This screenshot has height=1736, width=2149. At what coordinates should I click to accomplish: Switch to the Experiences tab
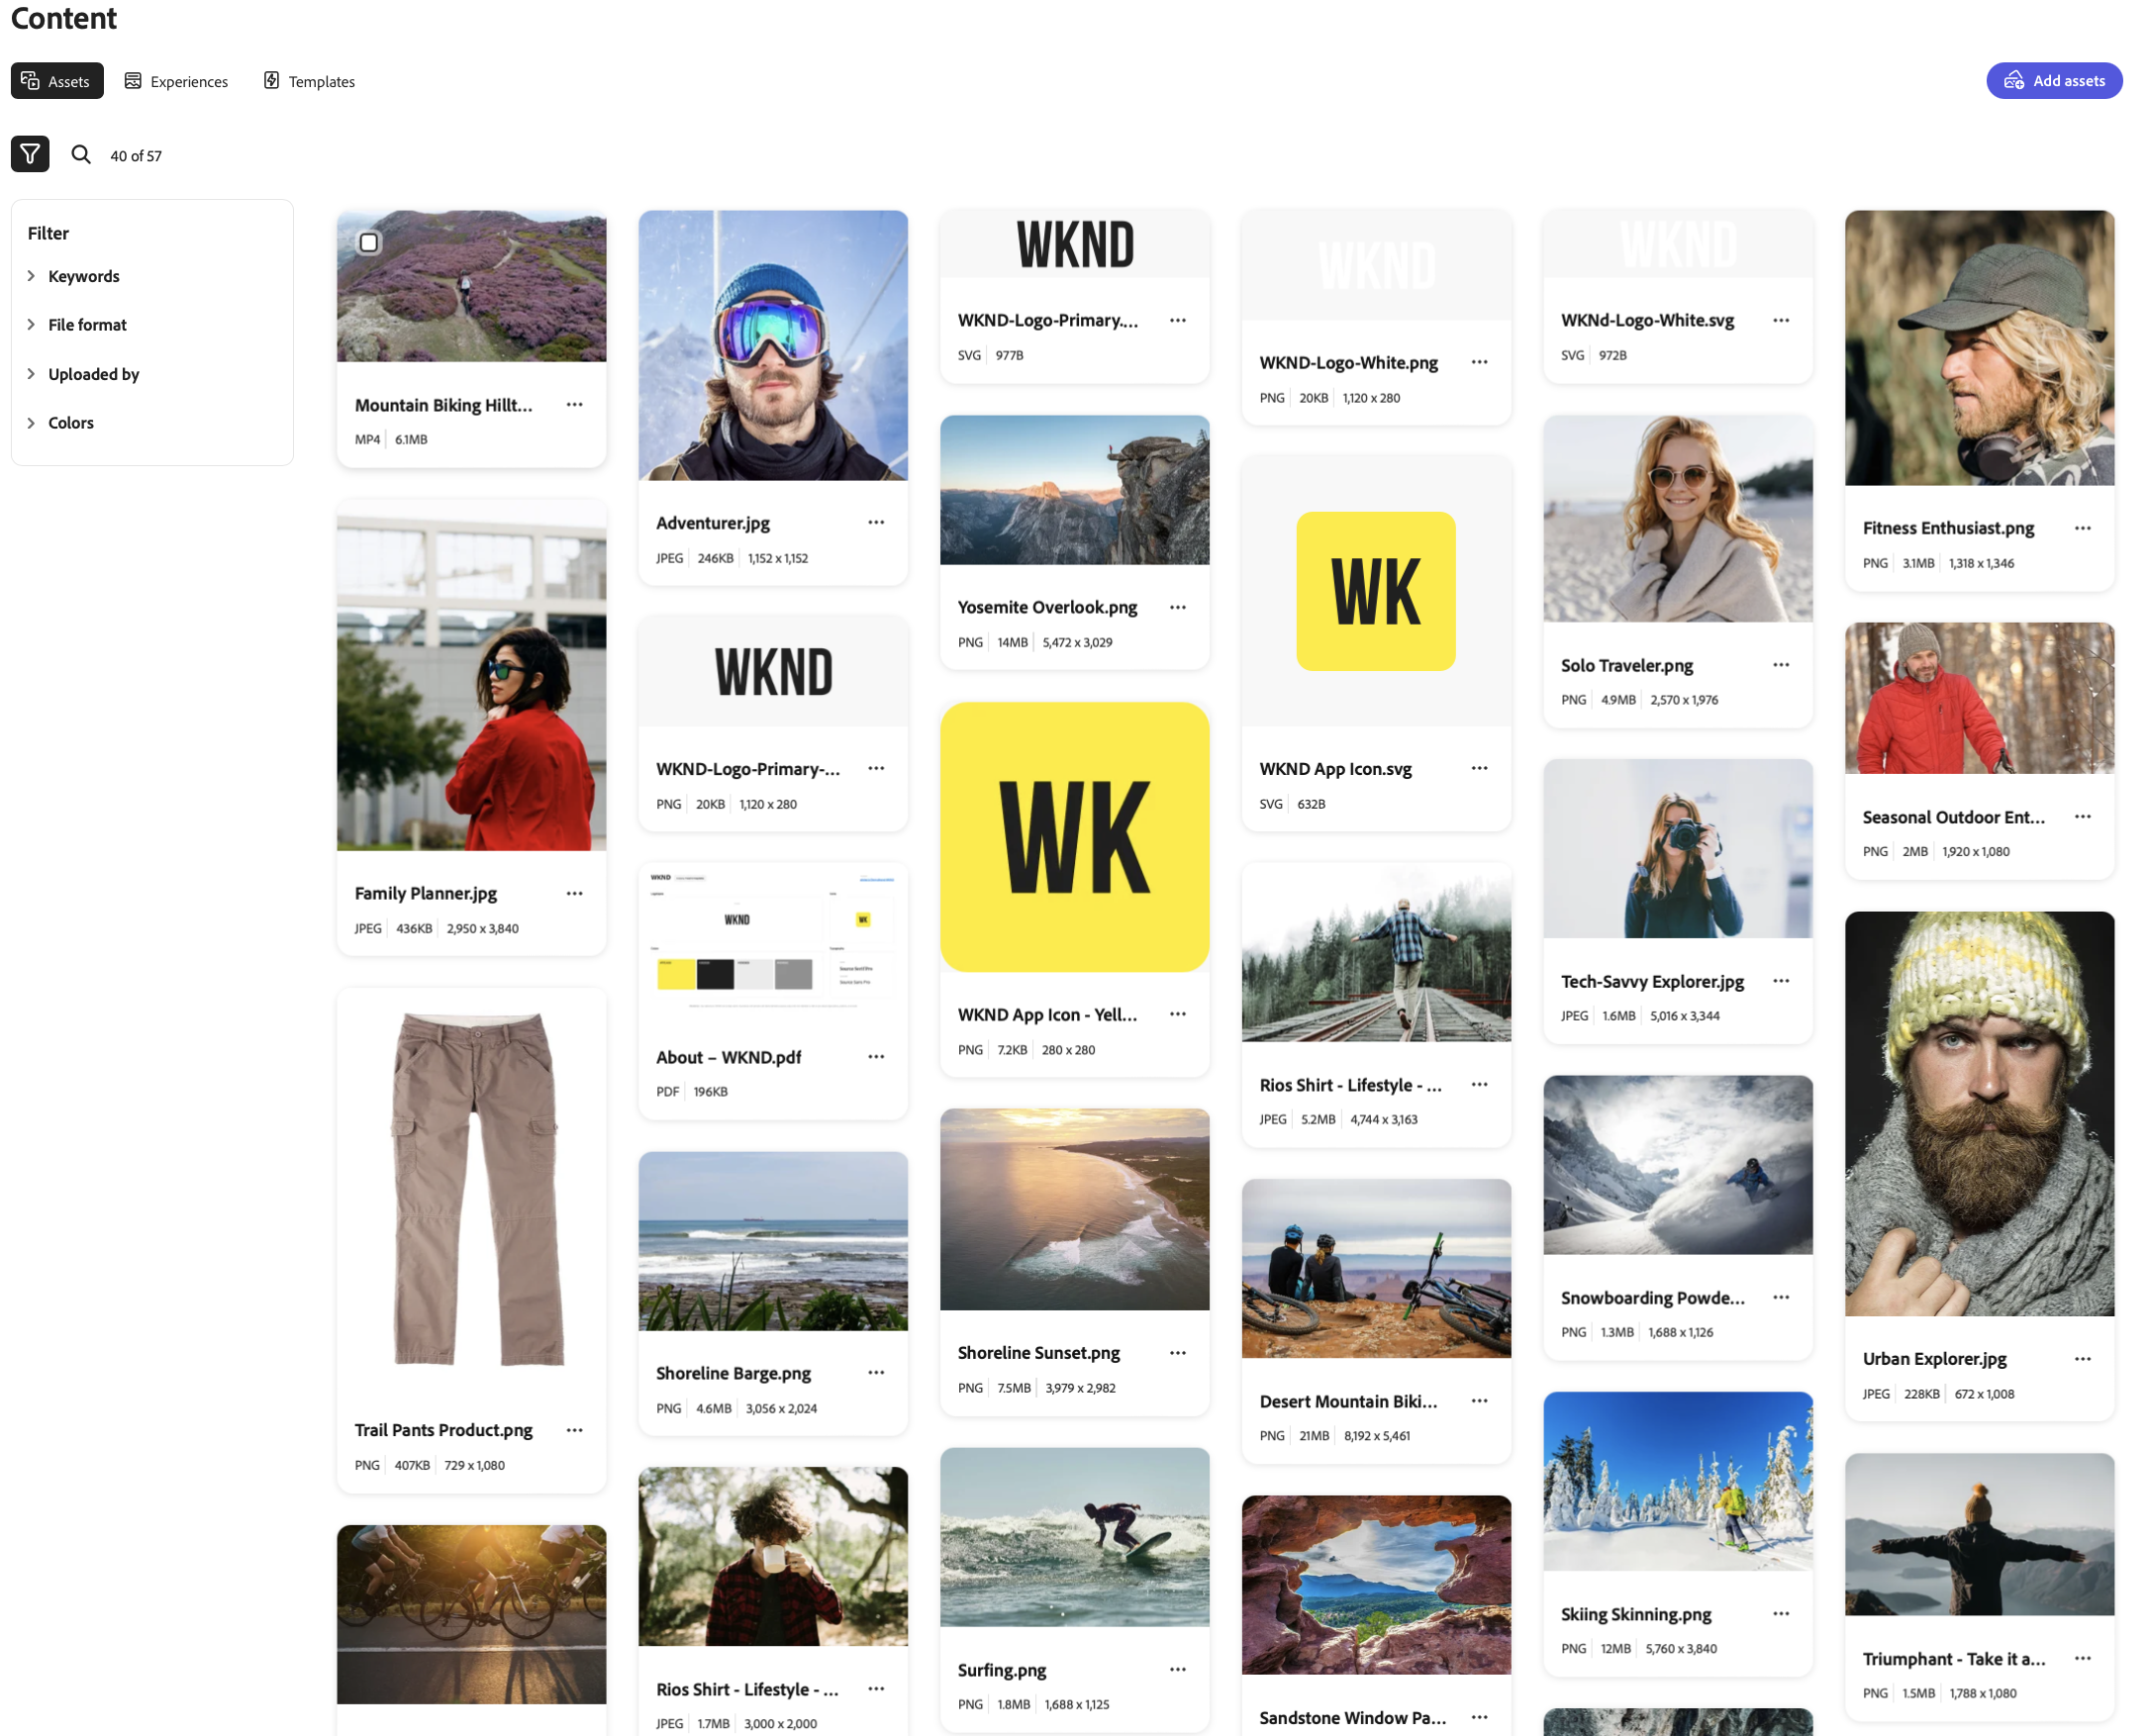pyautogui.click(x=176, y=81)
